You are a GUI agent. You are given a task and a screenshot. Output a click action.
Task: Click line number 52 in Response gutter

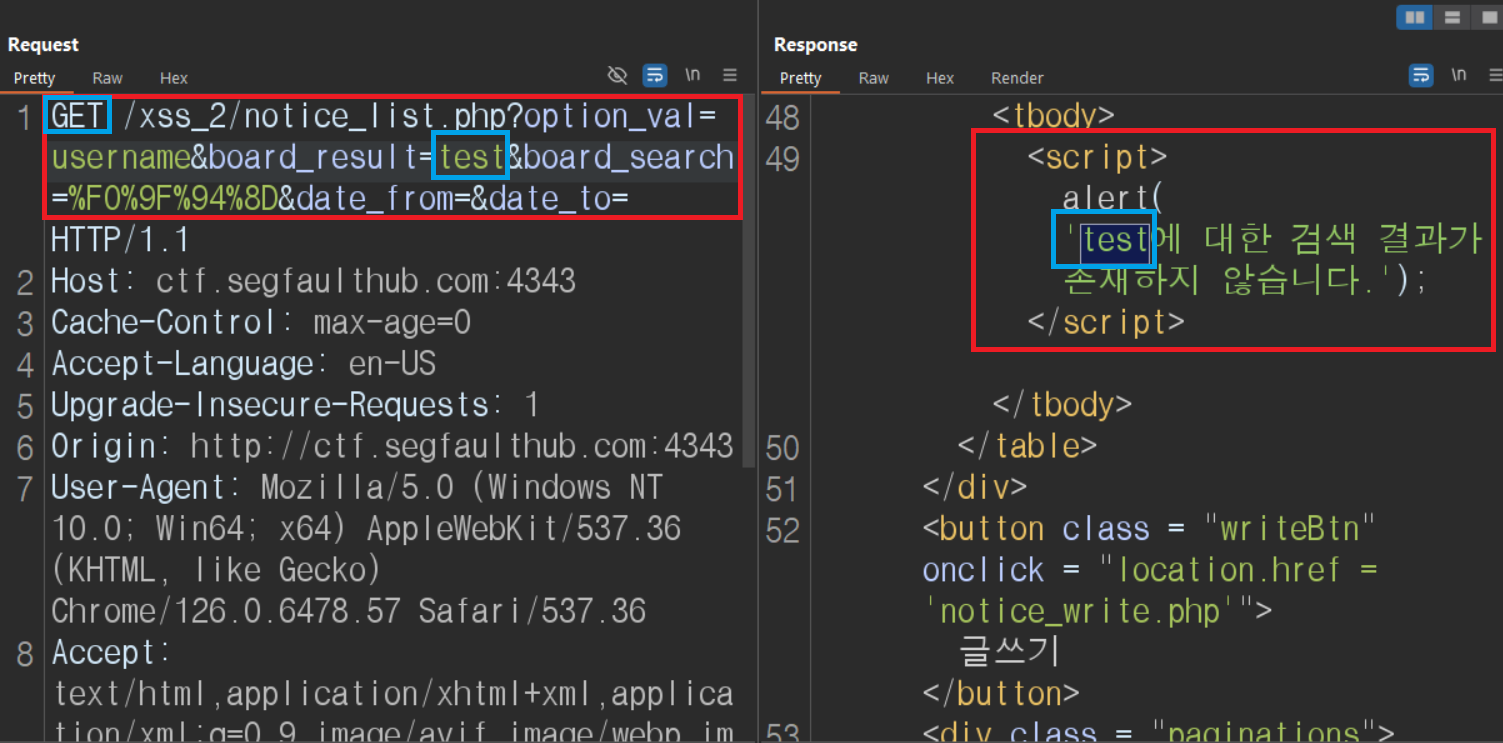coord(783,530)
